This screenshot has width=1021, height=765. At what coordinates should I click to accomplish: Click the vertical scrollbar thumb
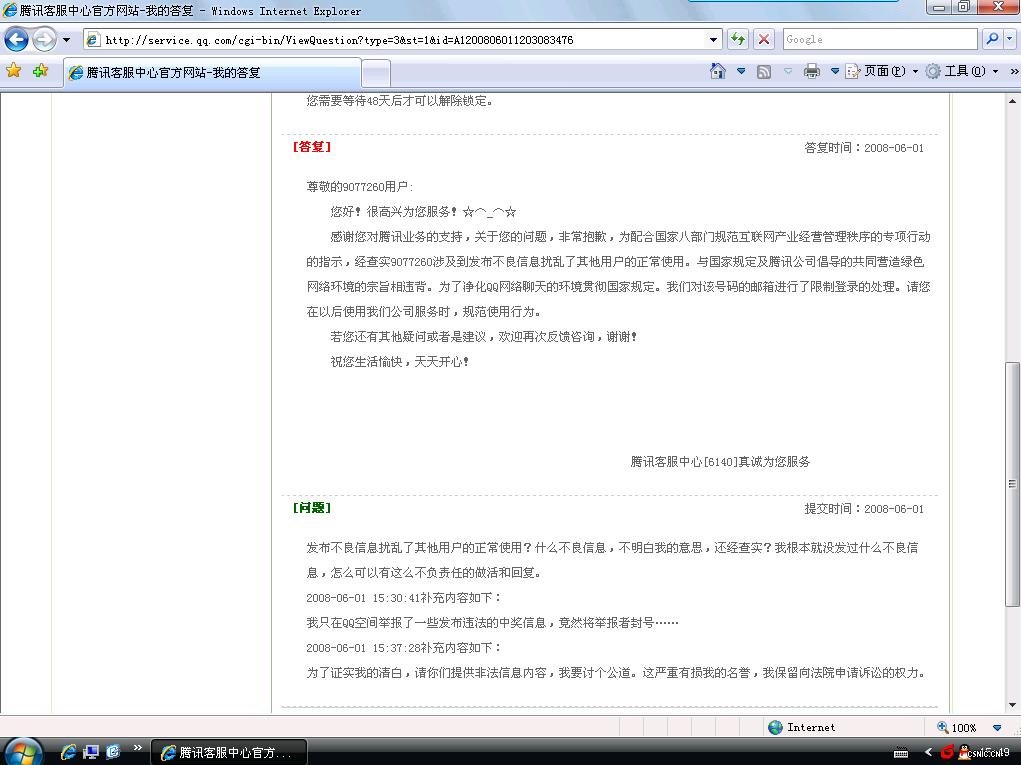[1012, 484]
